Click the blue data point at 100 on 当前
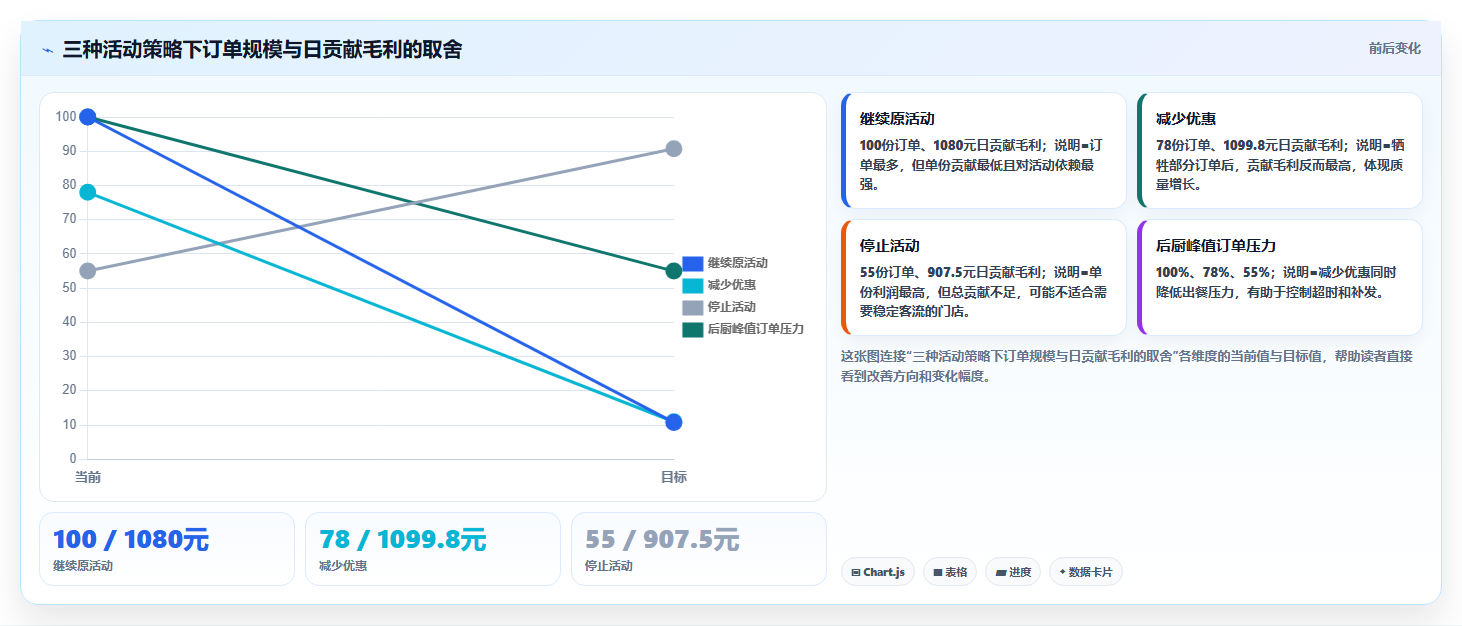1462x626 pixels. 88,117
